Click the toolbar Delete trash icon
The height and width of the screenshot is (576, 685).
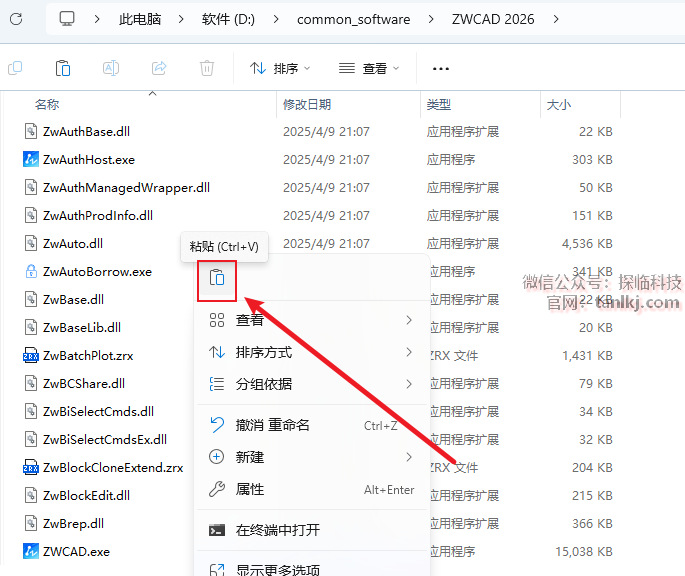(x=207, y=68)
